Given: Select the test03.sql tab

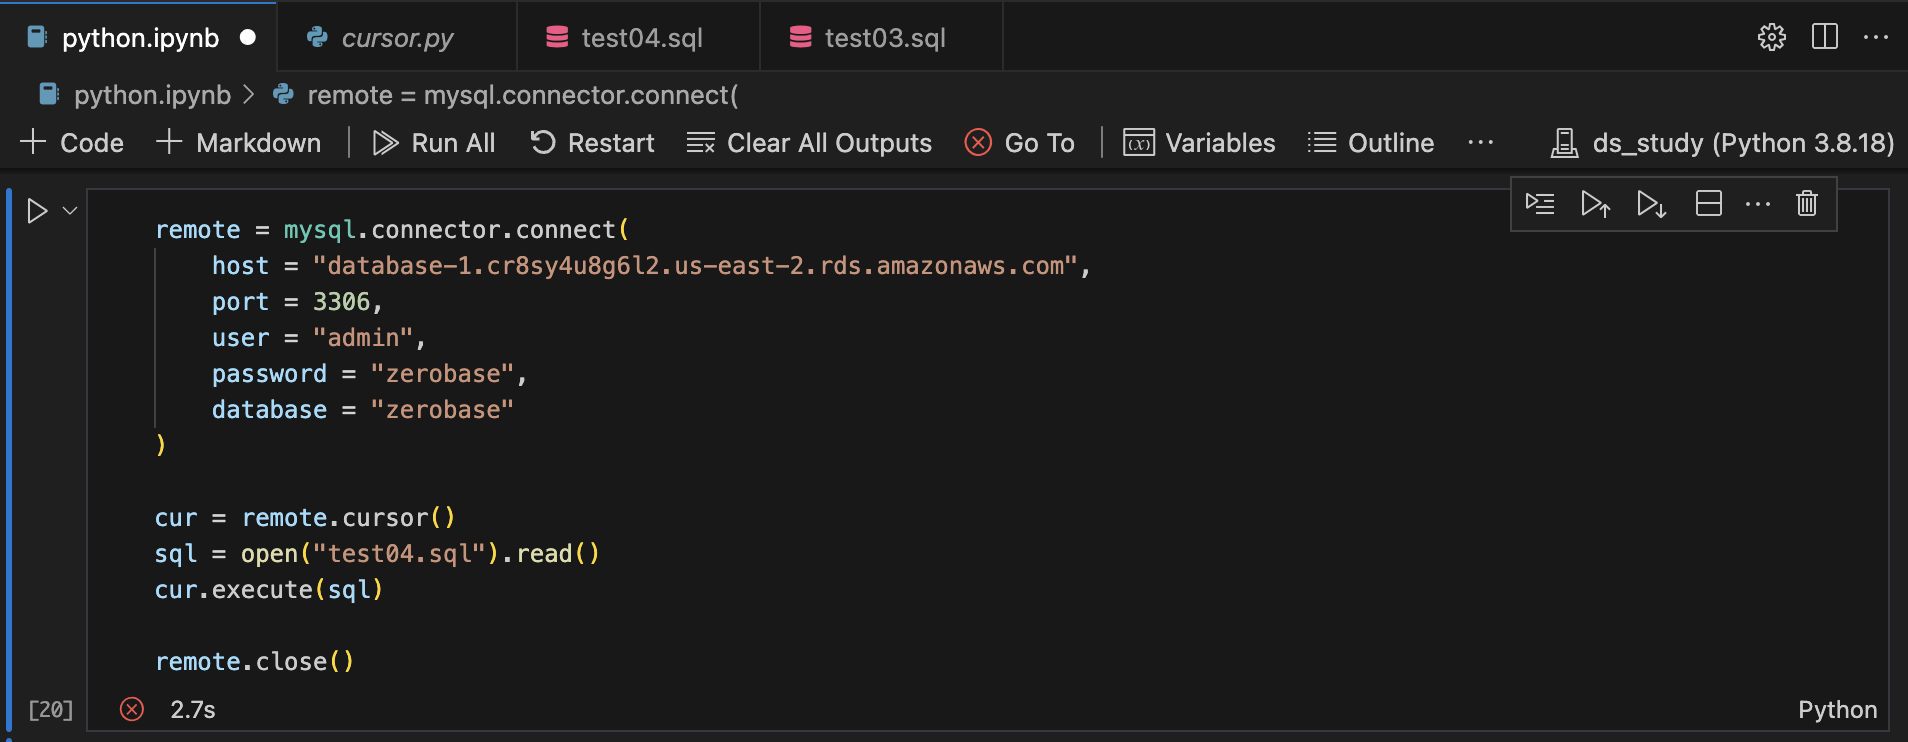Looking at the screenshot, I should pos(884,38).
